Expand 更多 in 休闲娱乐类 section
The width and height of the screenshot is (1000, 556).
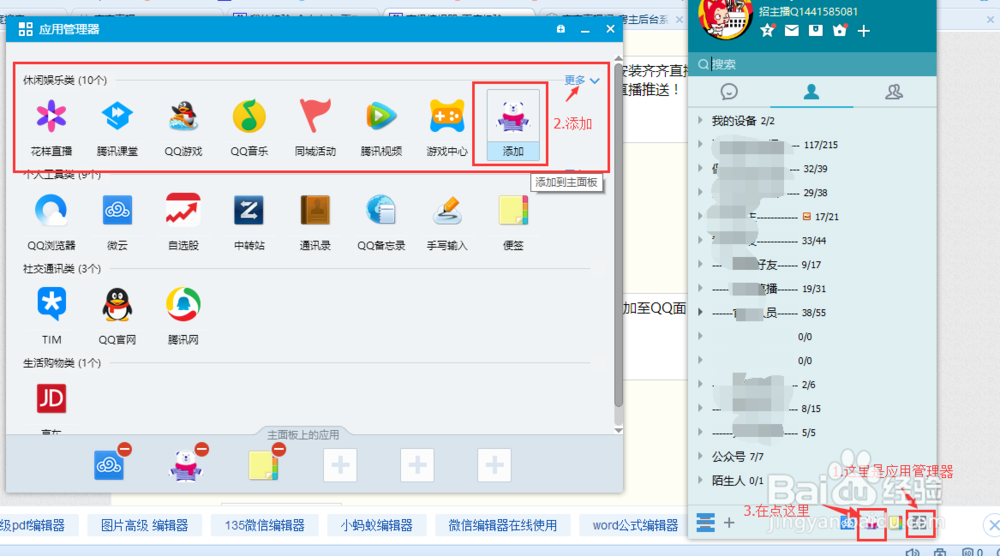point(582,80)
